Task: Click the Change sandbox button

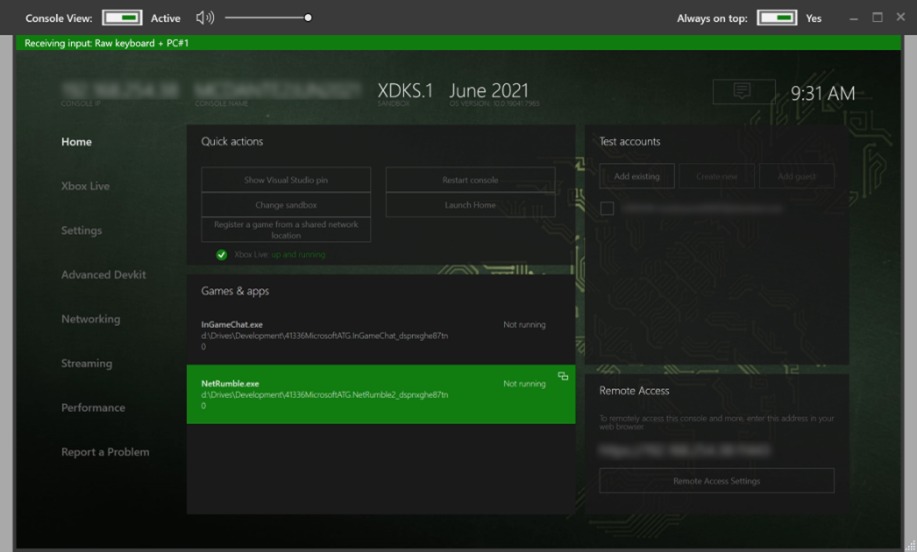Action: tap(286, 205)
